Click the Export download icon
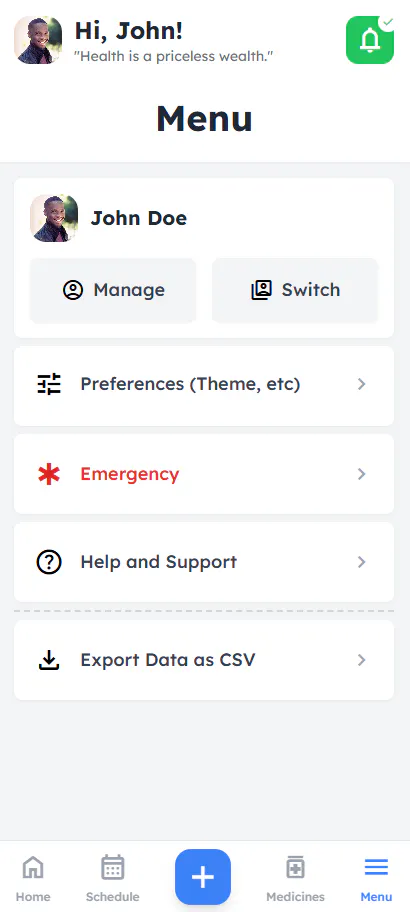The width and height of the screenshot is (410, 912). (x=49, y=660)
